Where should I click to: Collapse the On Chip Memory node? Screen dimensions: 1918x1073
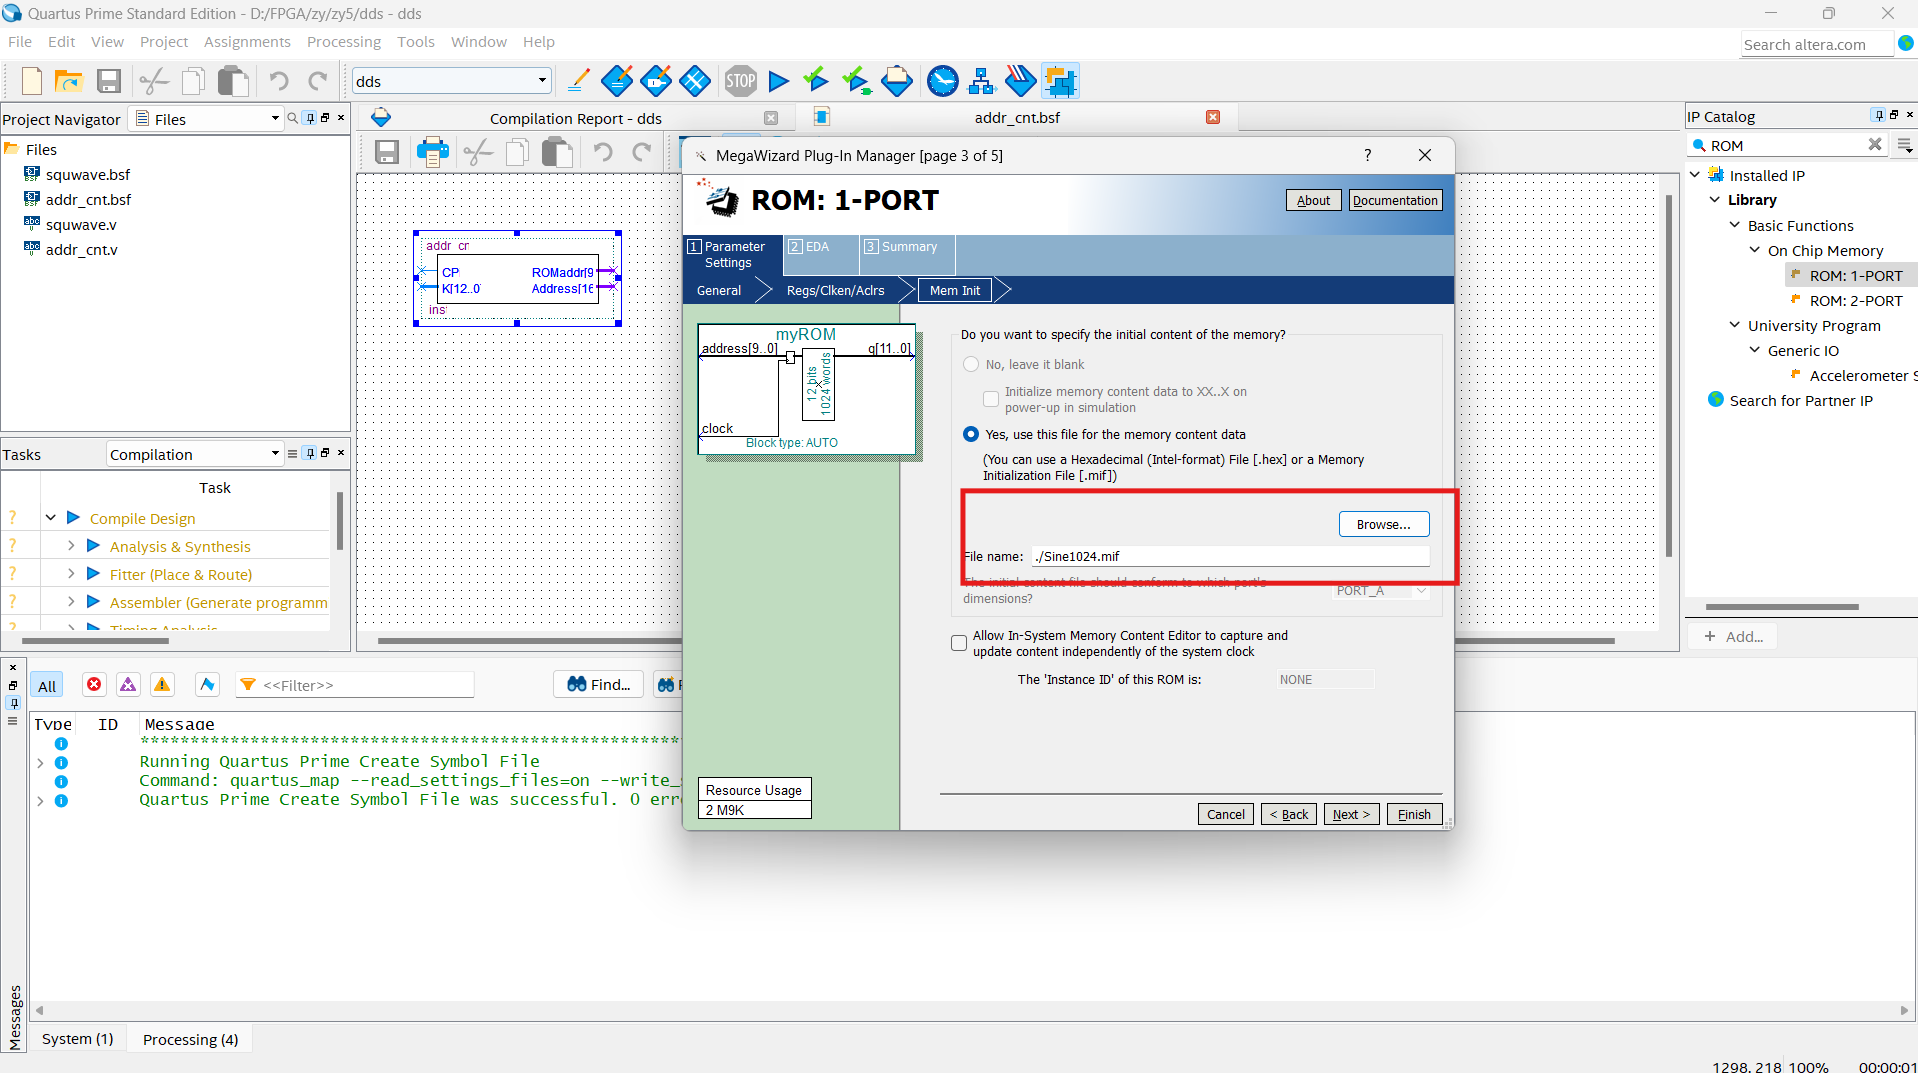click(1755, 250)
